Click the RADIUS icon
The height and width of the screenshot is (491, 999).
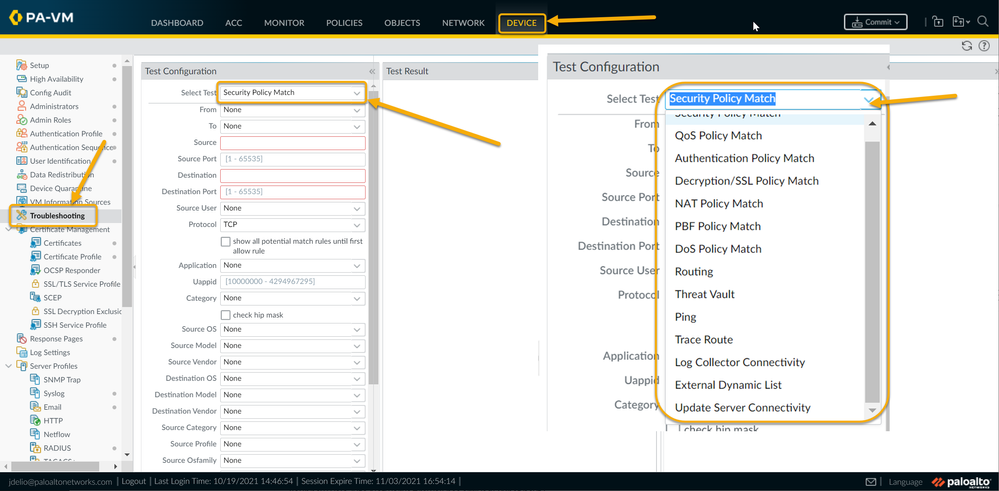click(x=36, y=448)
